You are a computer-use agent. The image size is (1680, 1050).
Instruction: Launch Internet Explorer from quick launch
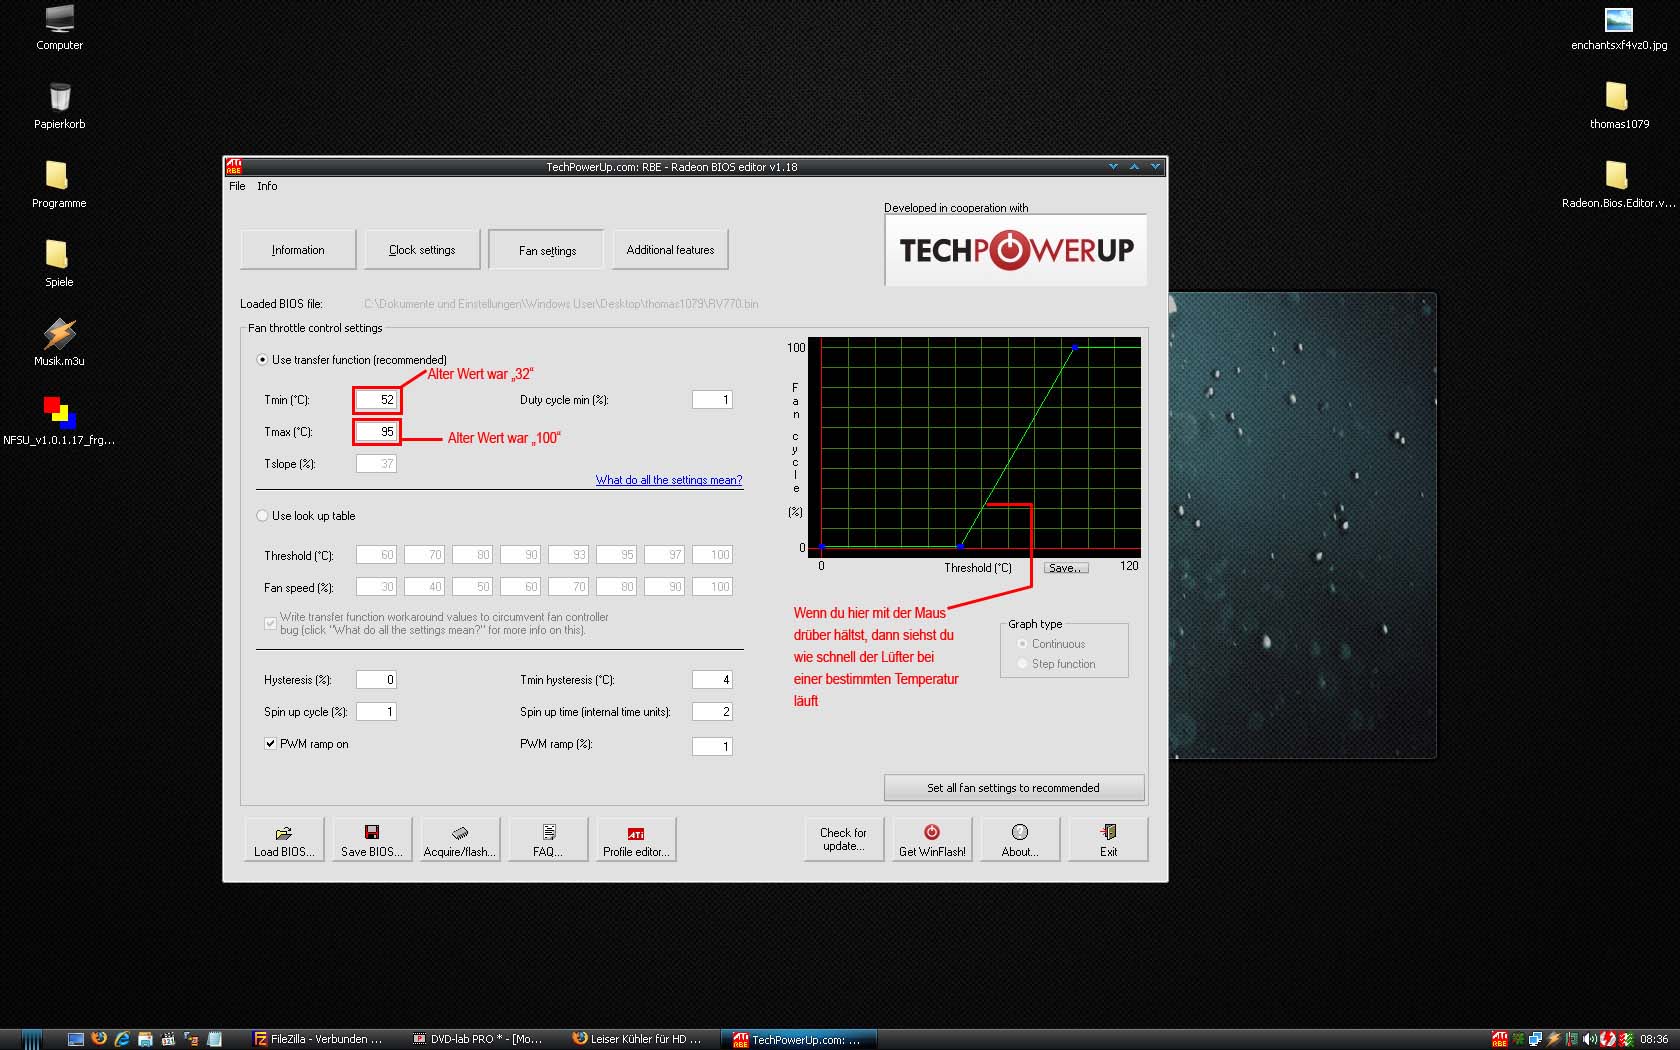tap(122, 1039)
